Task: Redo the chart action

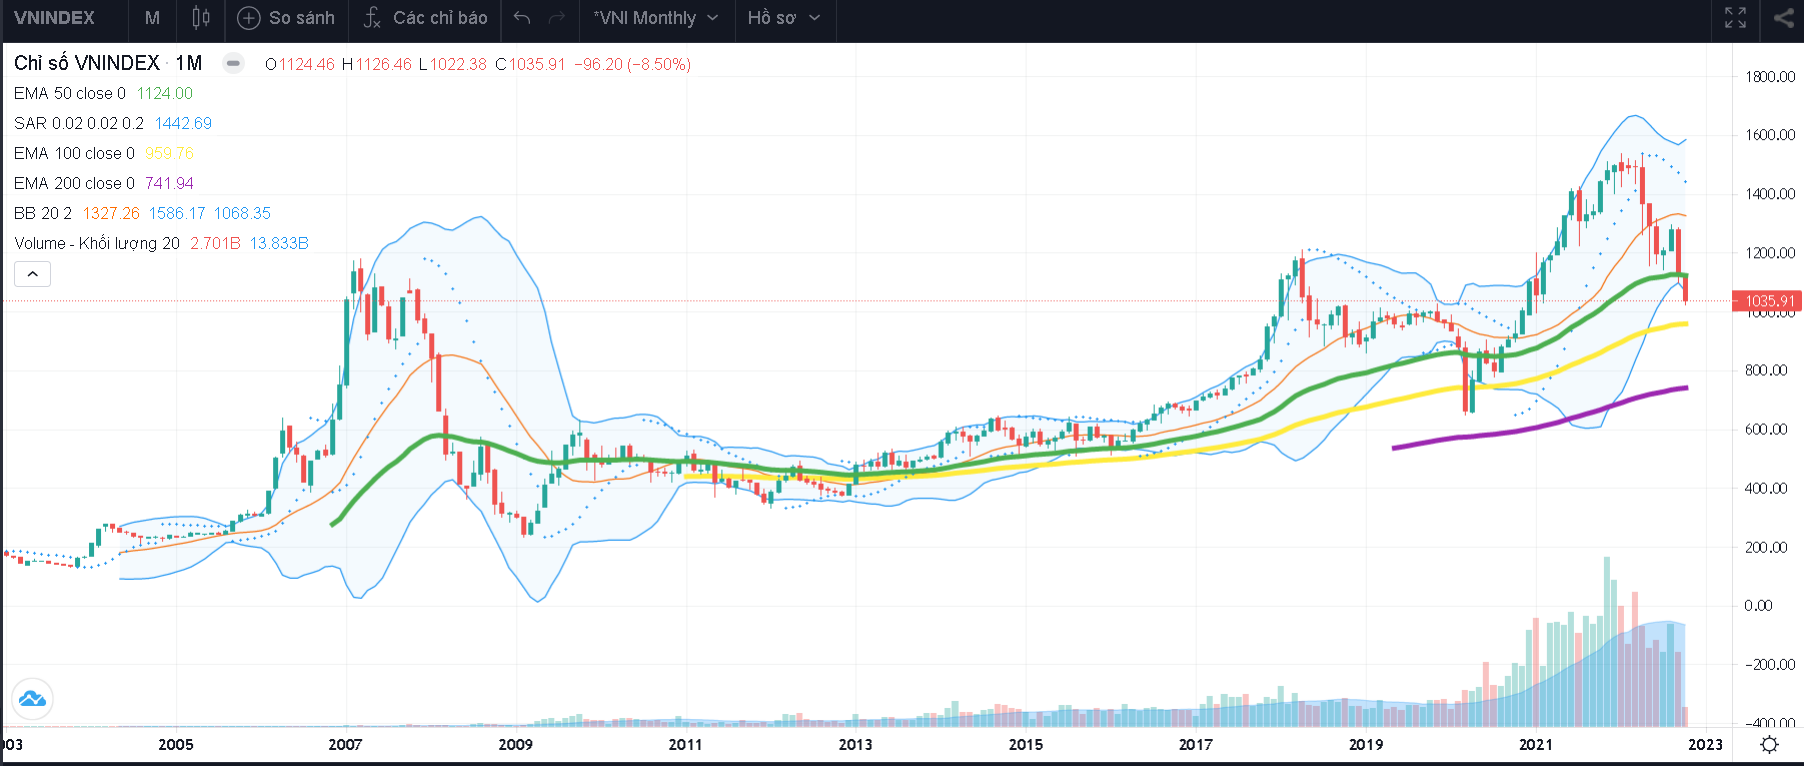Action: coord(557,18)
